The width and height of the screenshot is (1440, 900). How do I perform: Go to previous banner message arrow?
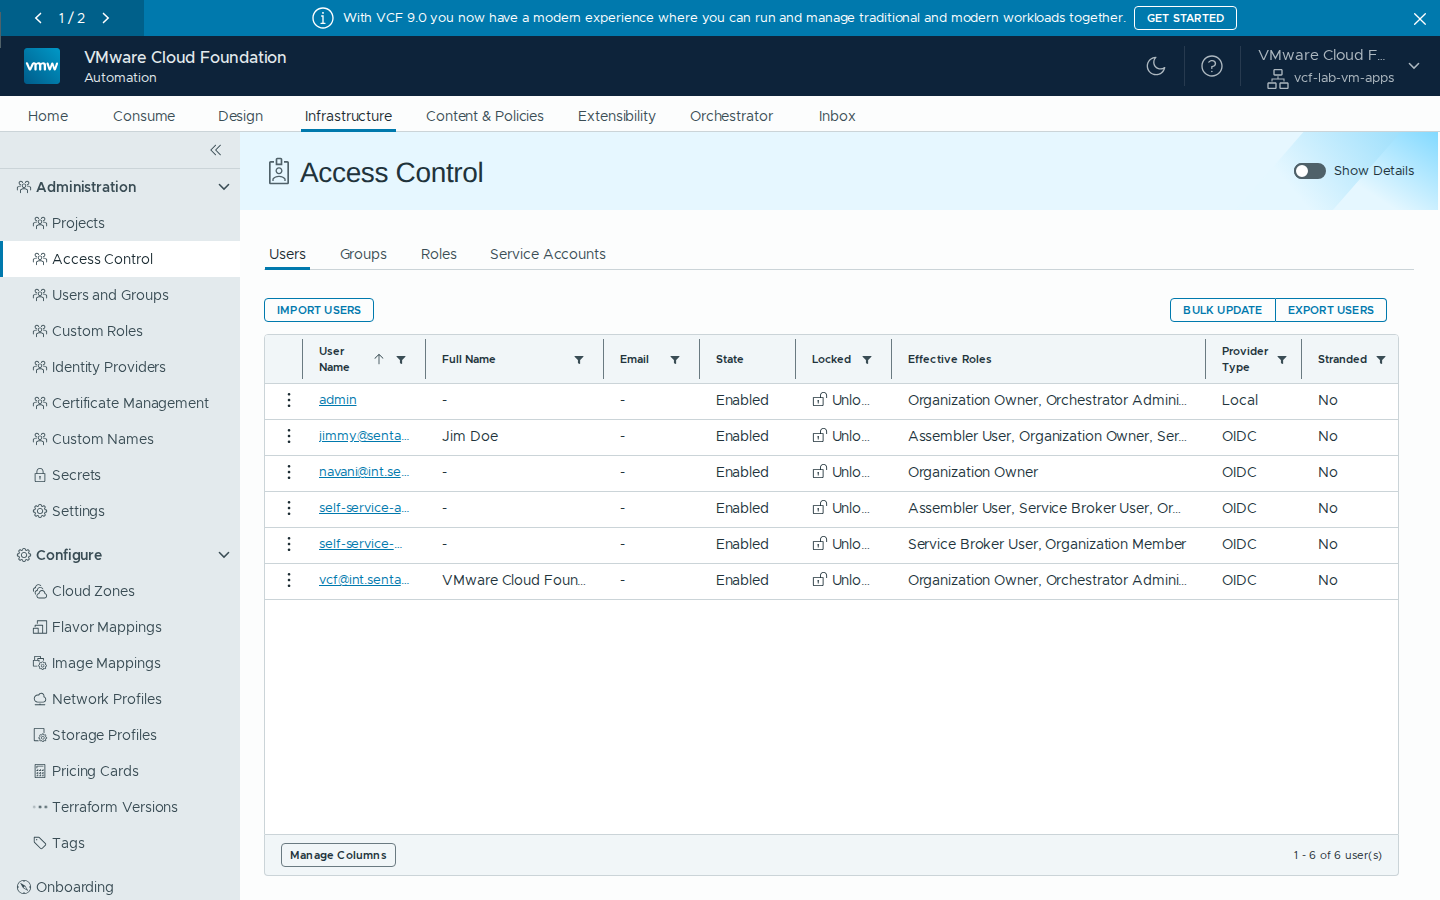[x=38, y=18]
